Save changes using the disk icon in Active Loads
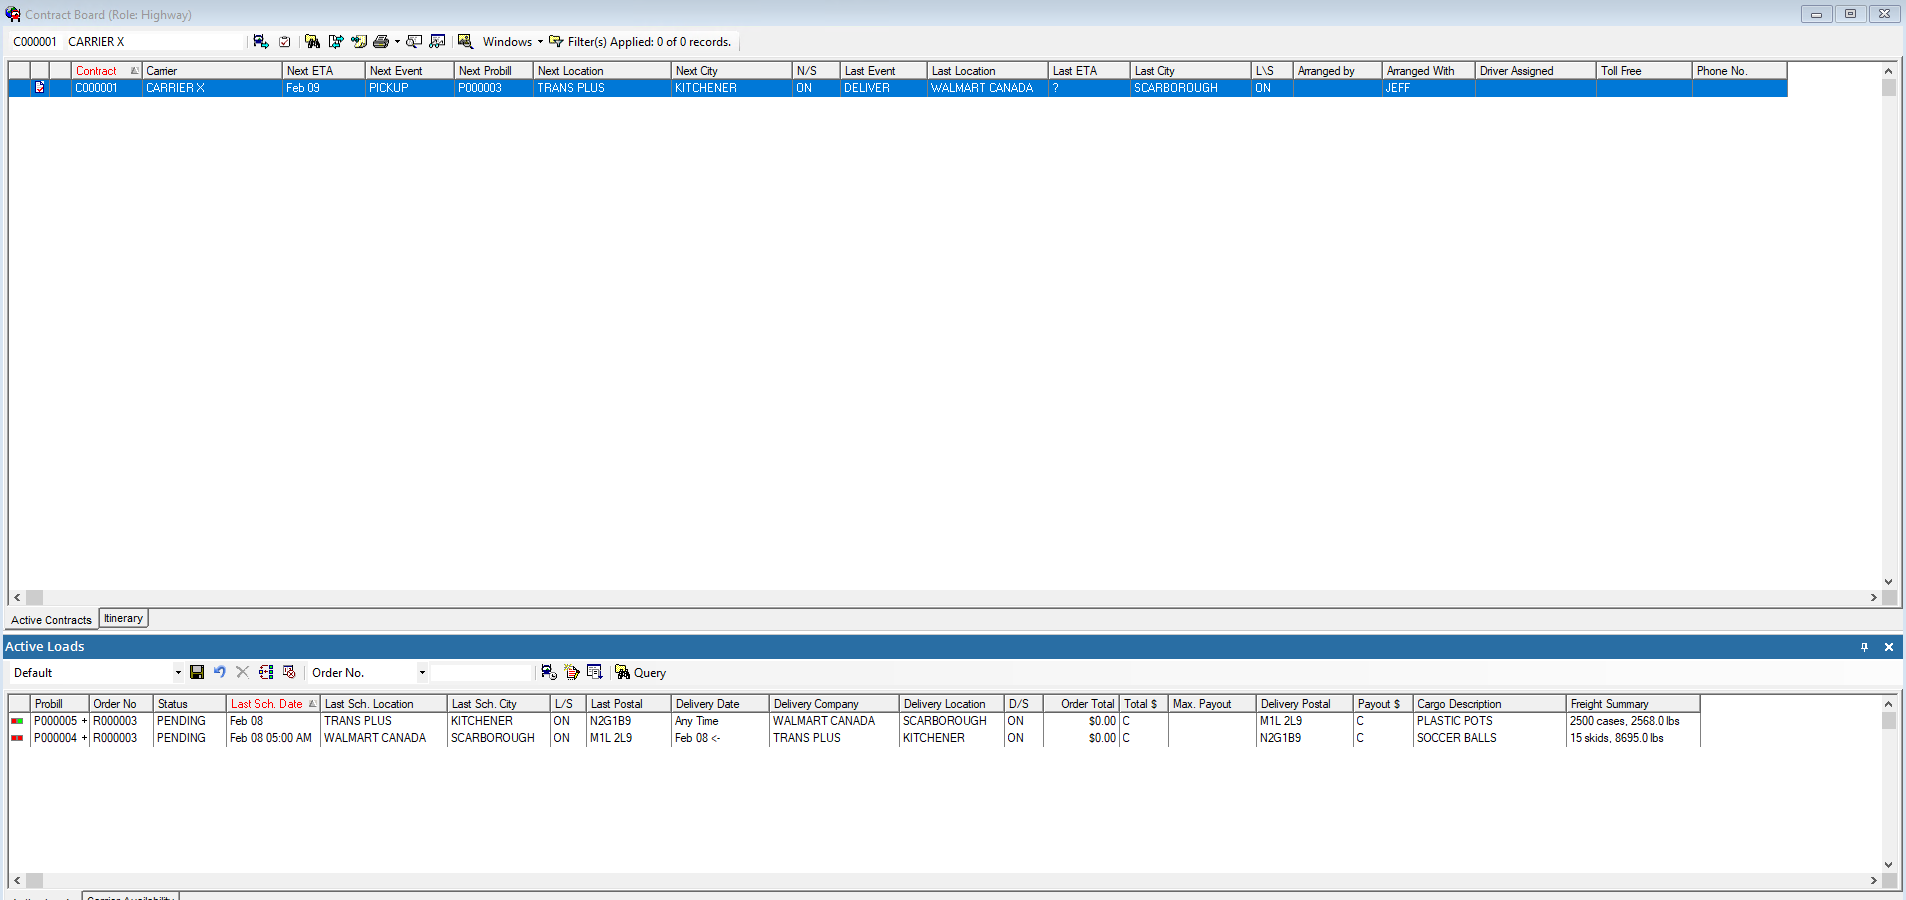Screen dimensions: 1906x900 [197, 672]
